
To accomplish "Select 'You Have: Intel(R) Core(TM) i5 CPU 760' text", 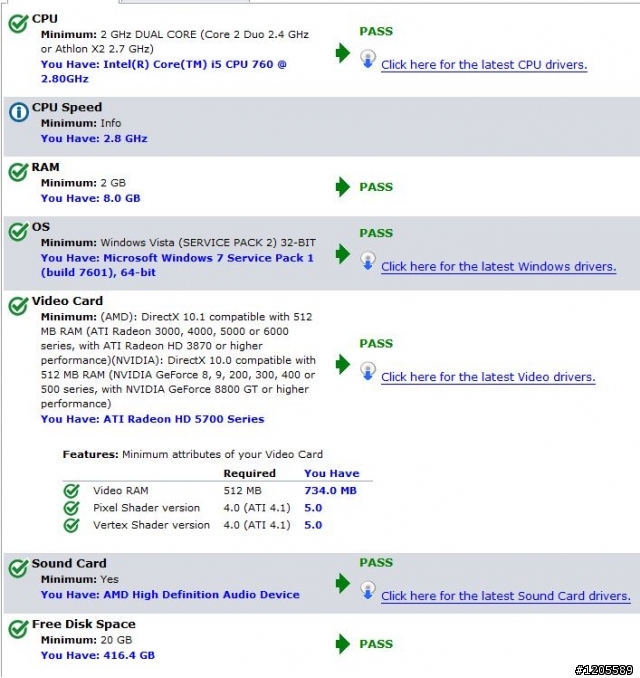I will click(163, 64).
